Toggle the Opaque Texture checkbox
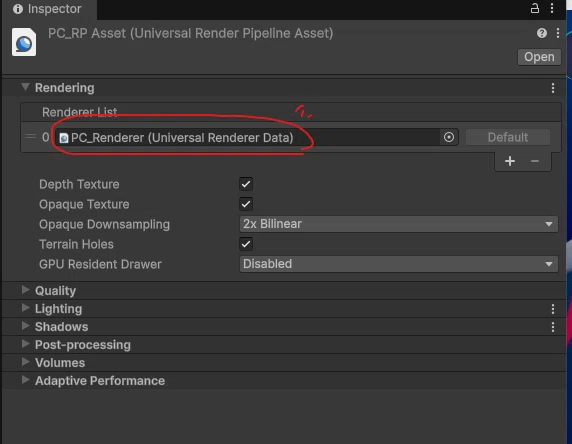The image size is (572, 444). click(x=246, y=204)
